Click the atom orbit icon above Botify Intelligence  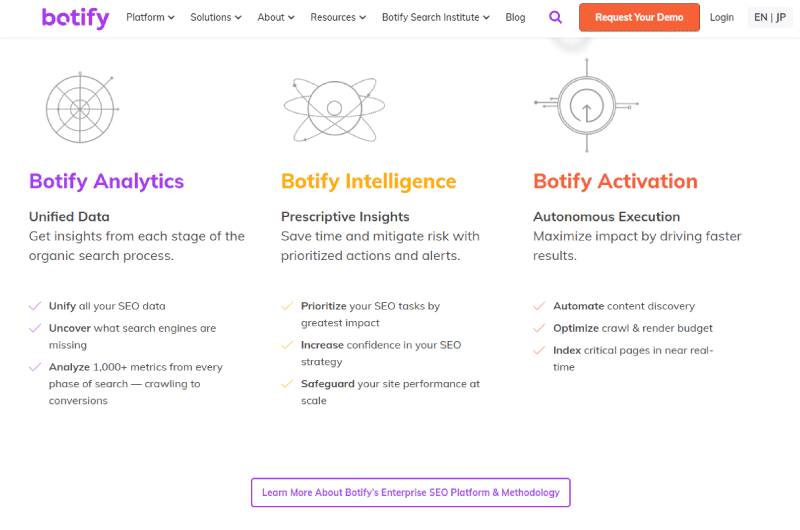pos(334,109)
